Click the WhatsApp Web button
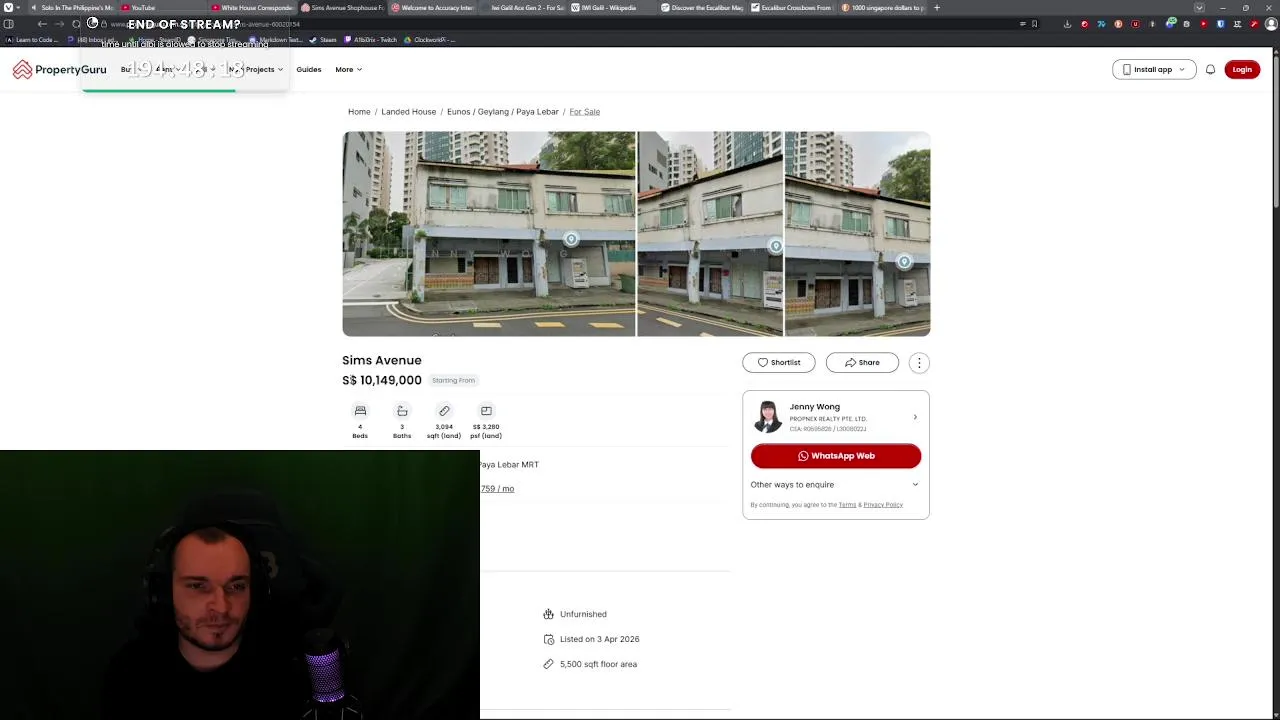Viewport: 1280px width, 720px height. pos(836,456)
